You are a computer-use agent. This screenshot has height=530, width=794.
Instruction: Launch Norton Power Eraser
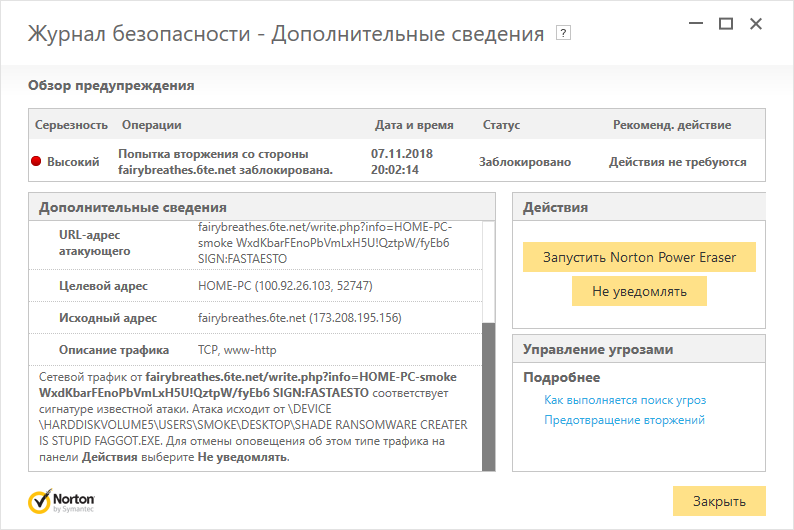tap(639, 257)
